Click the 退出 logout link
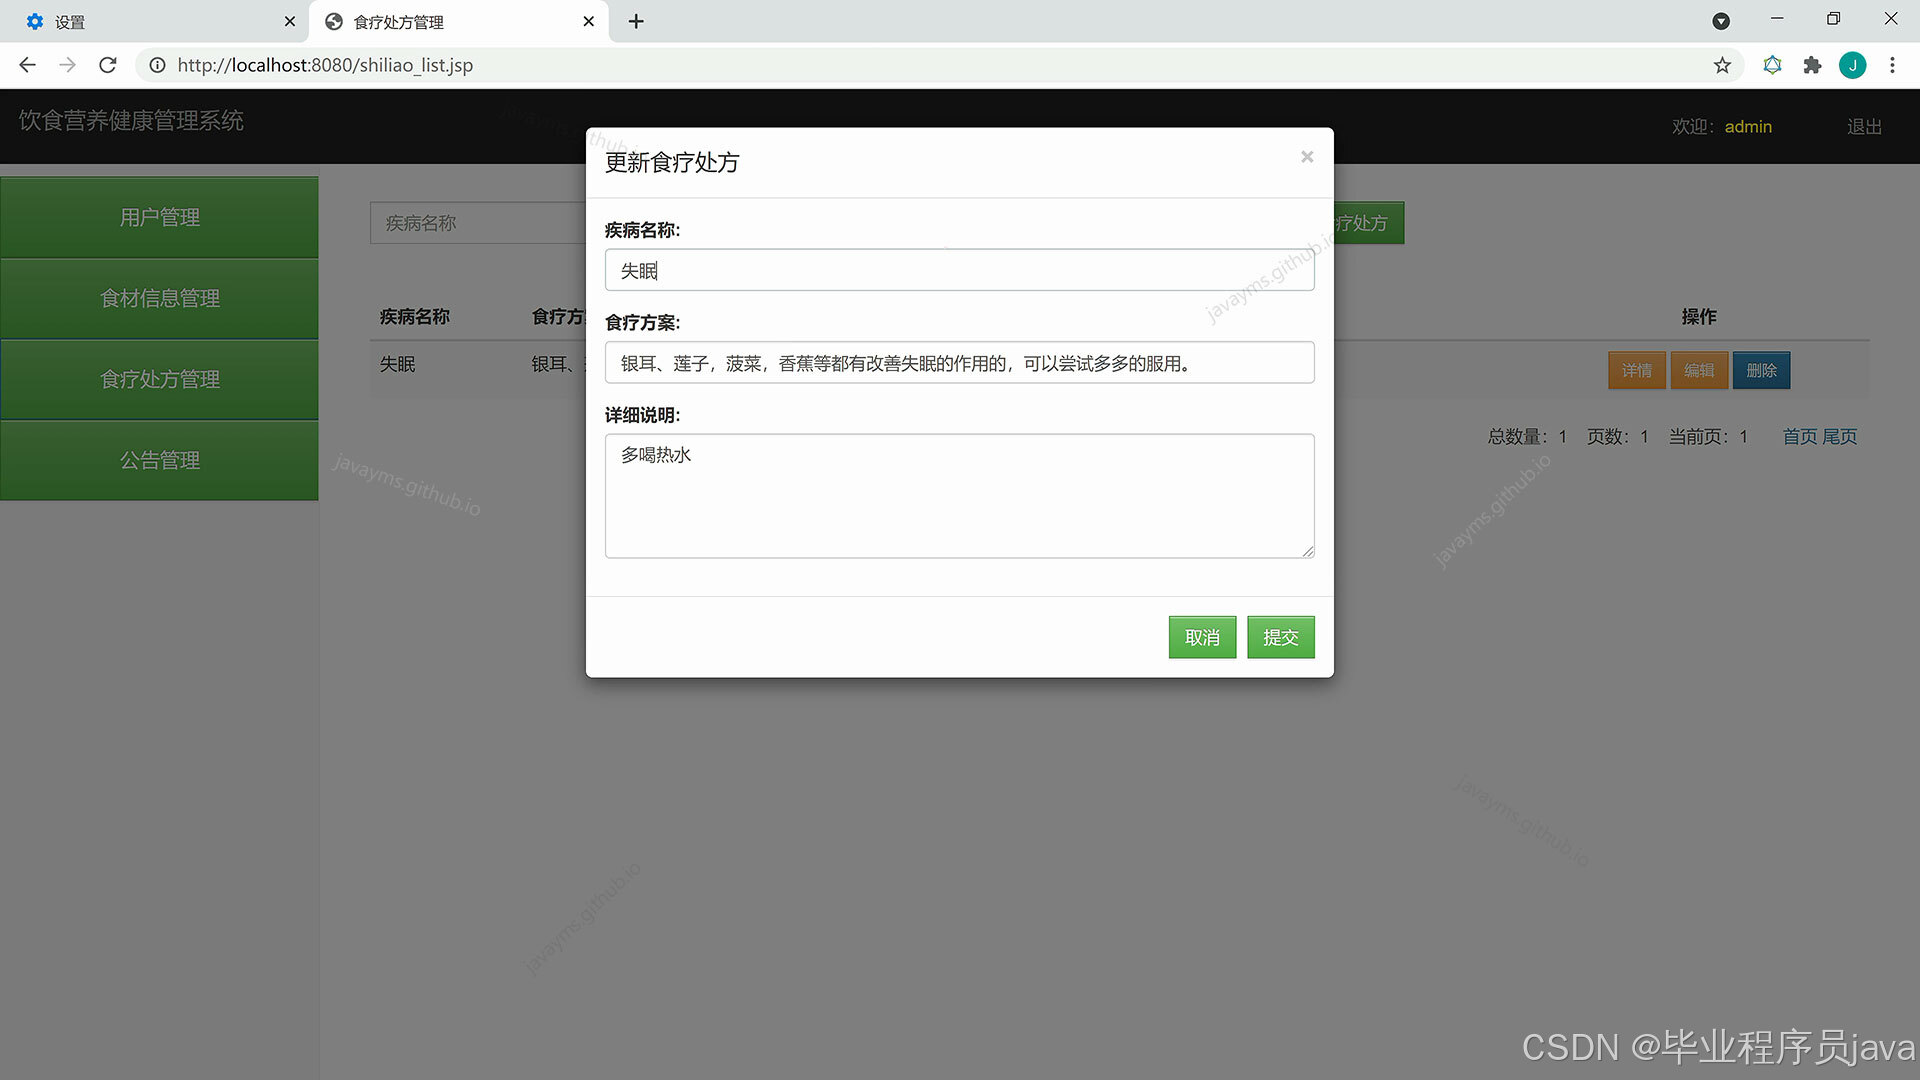This screenshot has height=1080, width=1920. [x=1864, y=127]
